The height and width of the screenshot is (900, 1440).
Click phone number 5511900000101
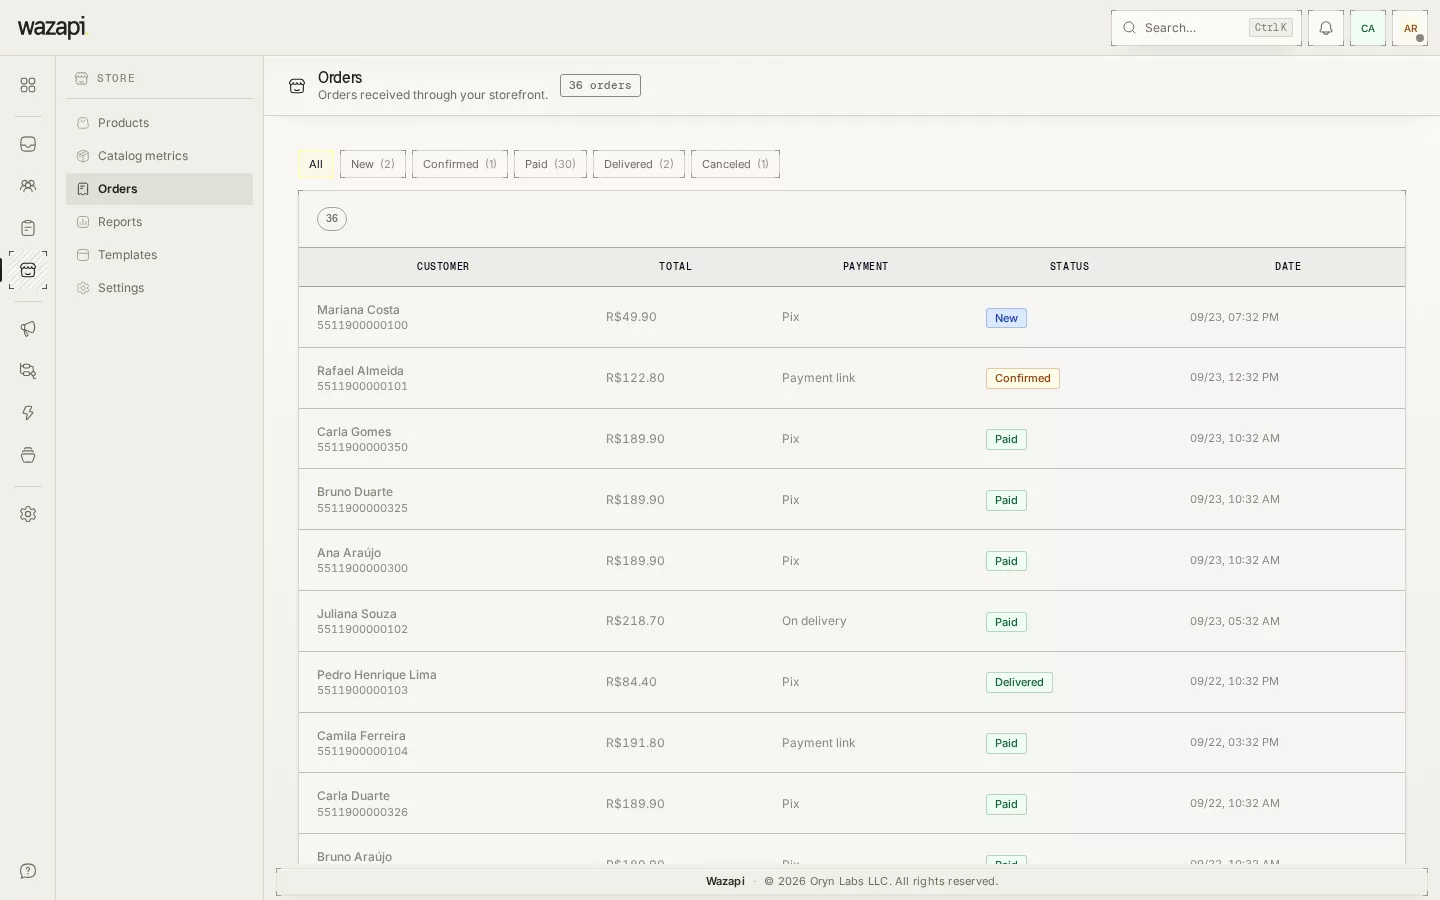pyautogui.click(x=362, y=386)
